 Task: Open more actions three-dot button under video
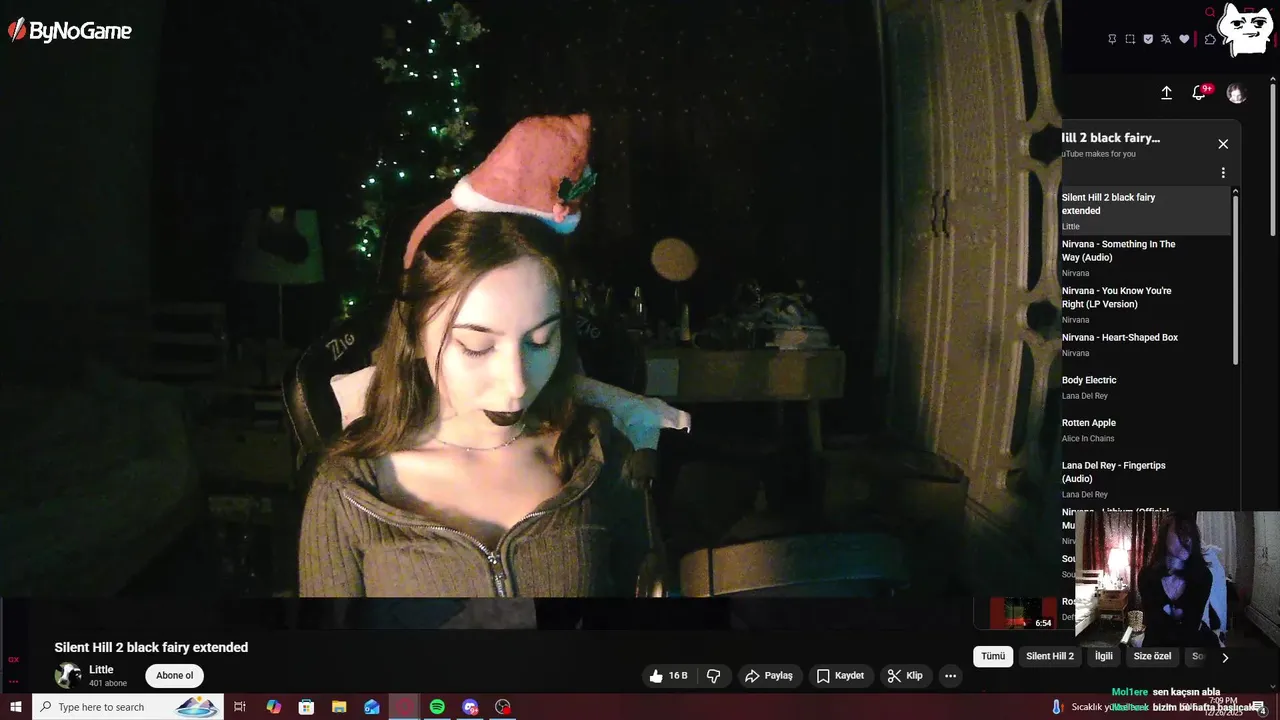[x=951, y=676]
